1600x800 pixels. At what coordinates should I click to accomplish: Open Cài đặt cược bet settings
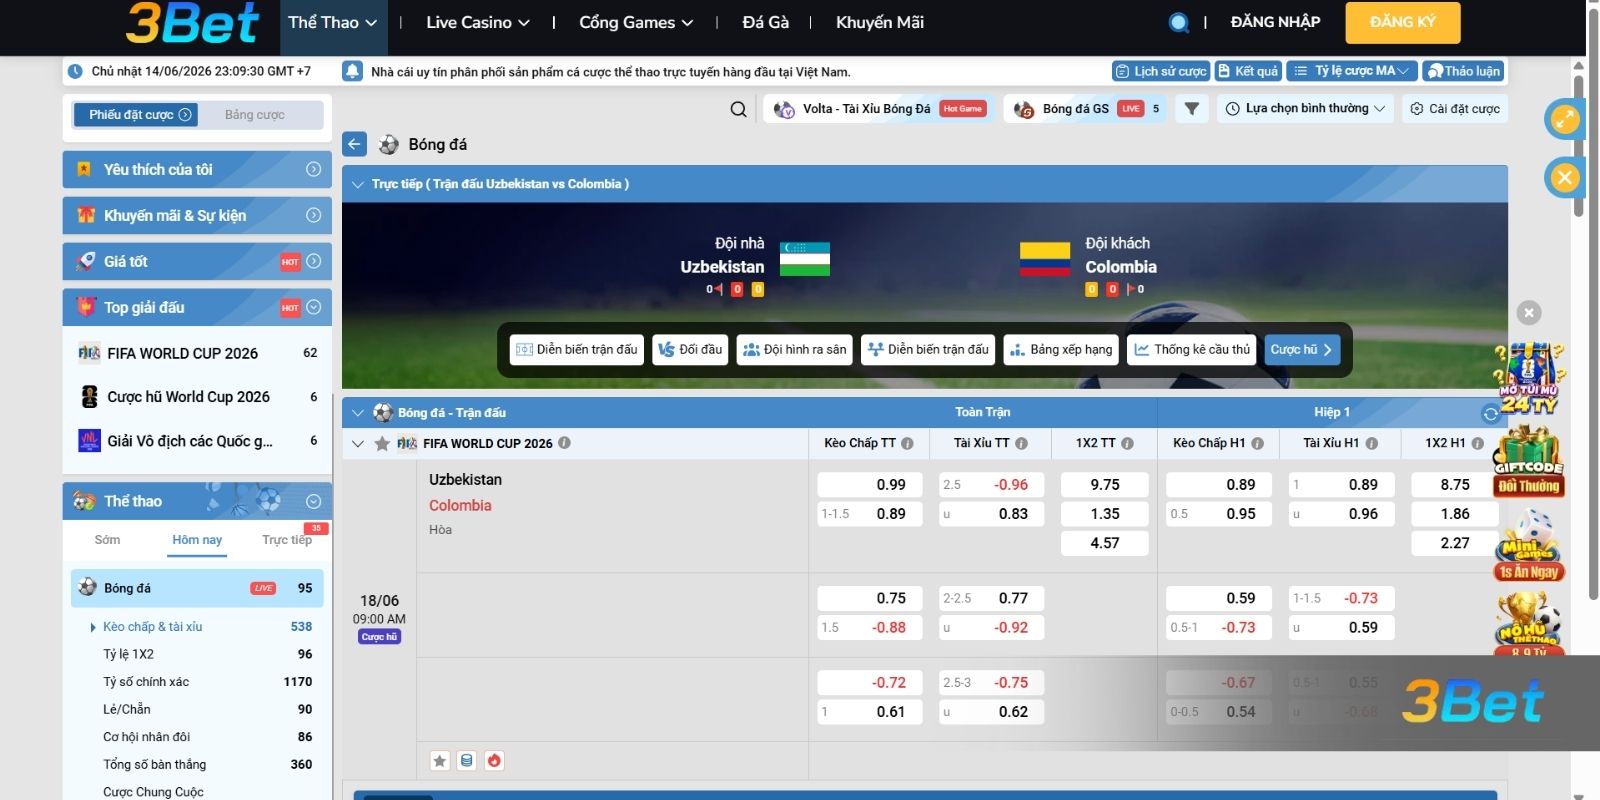tap(1455, 109)
